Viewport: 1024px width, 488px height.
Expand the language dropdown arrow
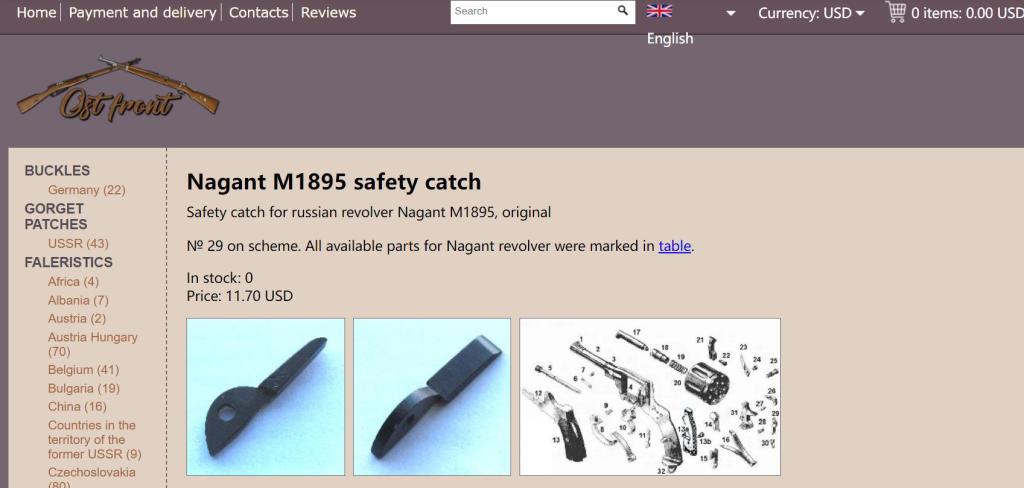pyautogui.click(x=731, y=13)
